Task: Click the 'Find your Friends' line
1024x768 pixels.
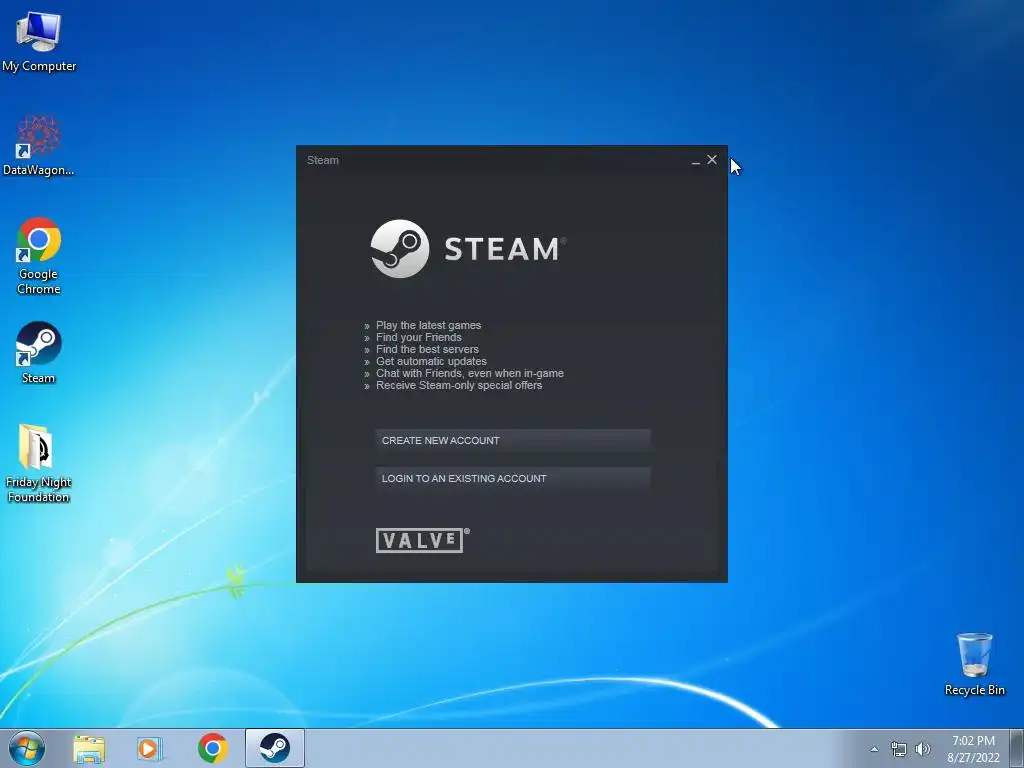Action: pos(419,338)
